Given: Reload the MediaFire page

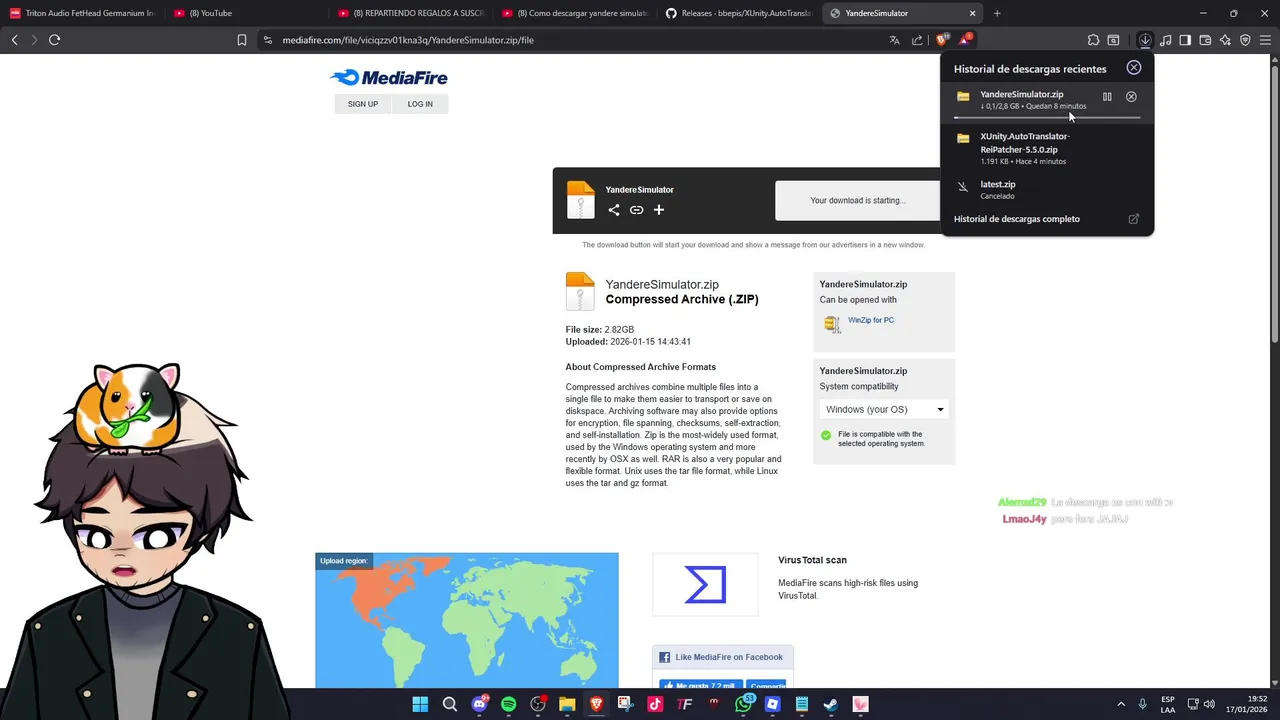Looking at the screenshot, I should 54,40.
